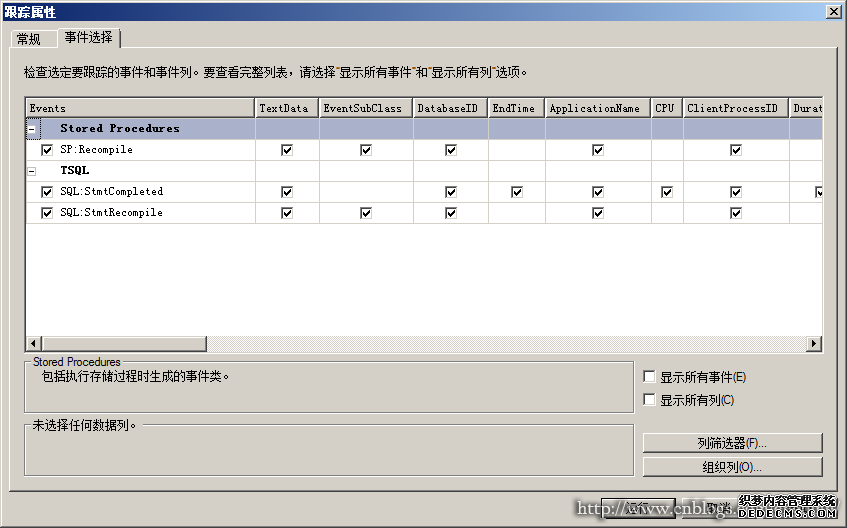This screenshot has height=528, width=847.
Task: Close the 跟踪属性 dialog window
Action: coord(833,11)
